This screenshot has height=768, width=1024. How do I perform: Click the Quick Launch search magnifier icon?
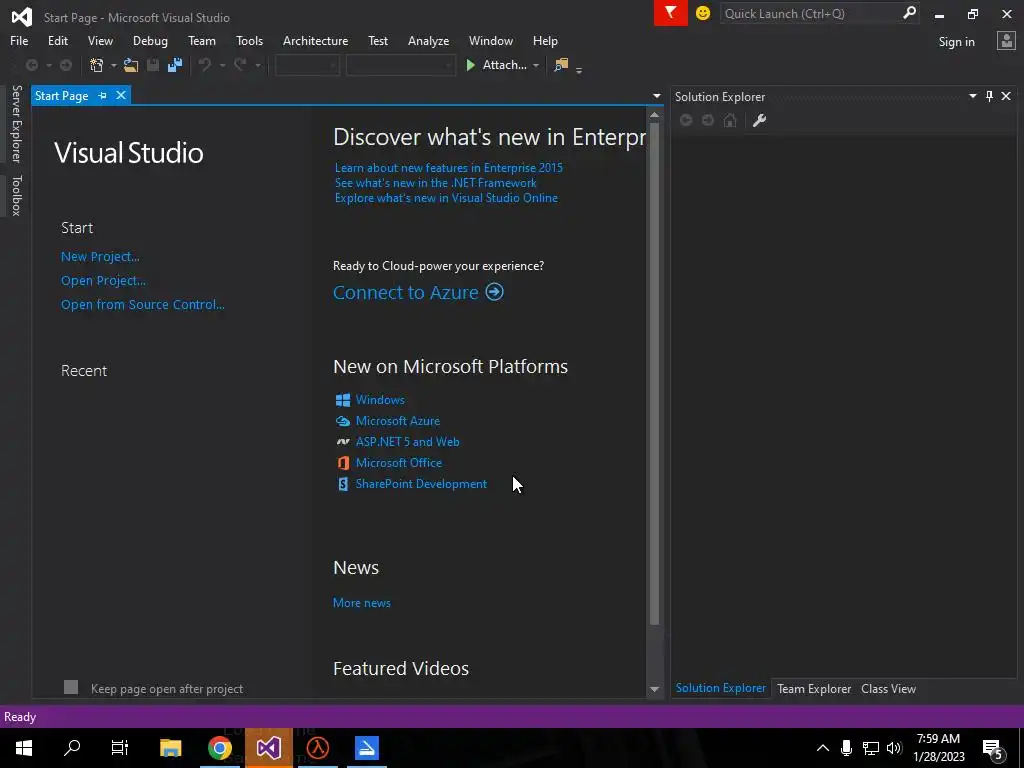[x=909, y=13]
